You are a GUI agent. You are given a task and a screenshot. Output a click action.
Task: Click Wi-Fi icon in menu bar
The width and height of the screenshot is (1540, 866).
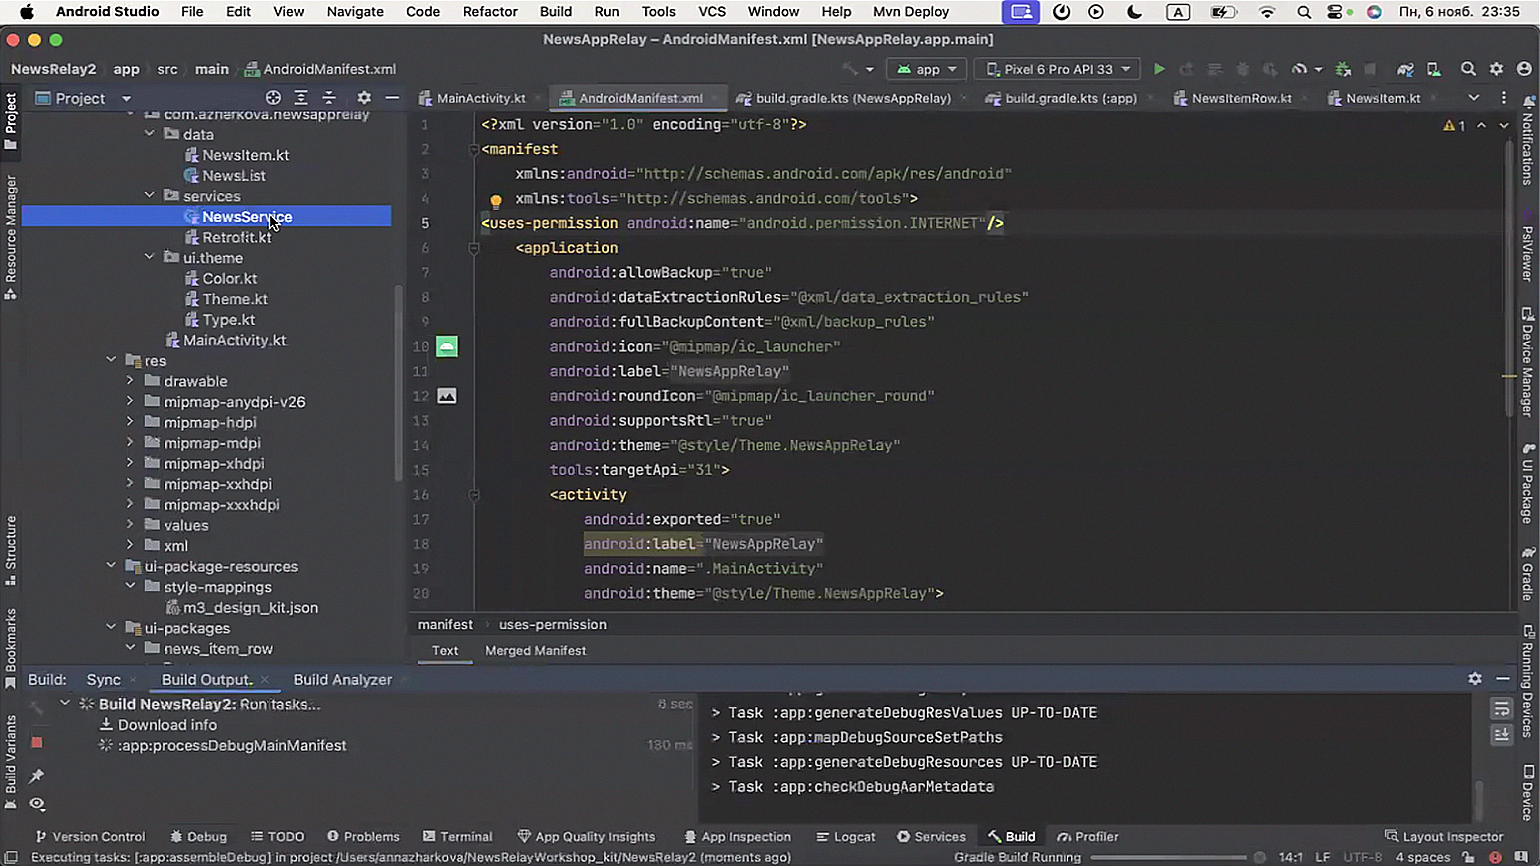[x=1267, y=12]
